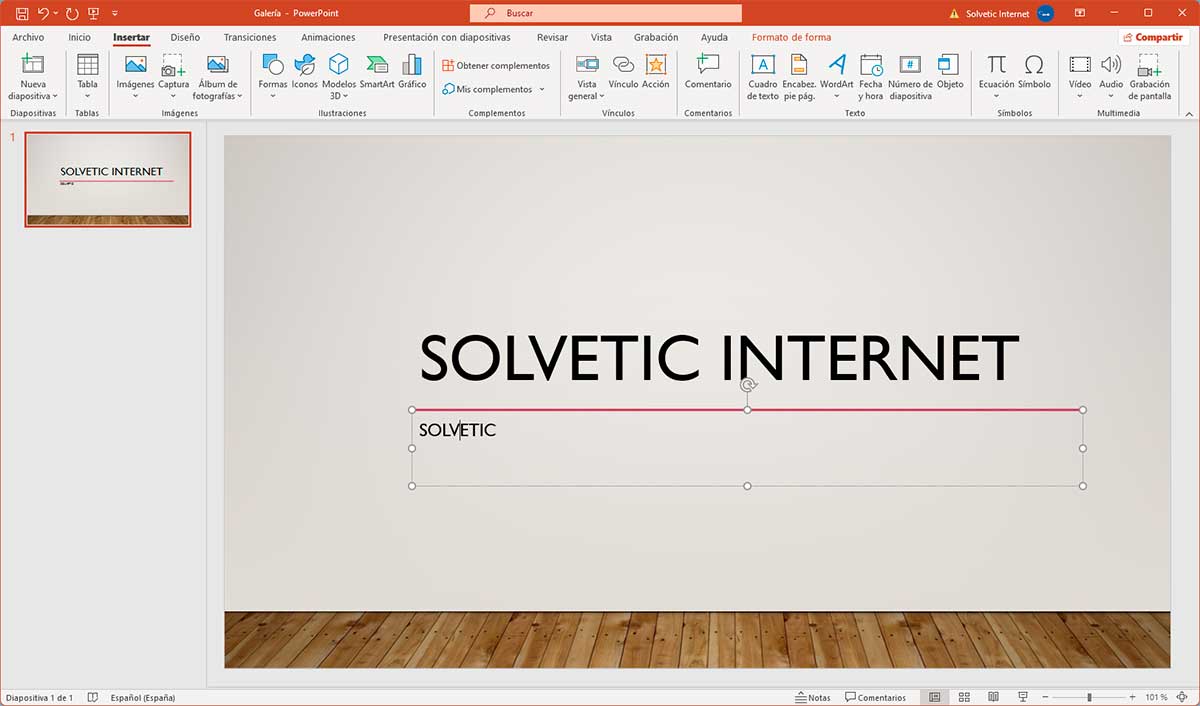Switch to the Inicio tab

[x=79, y=37]
